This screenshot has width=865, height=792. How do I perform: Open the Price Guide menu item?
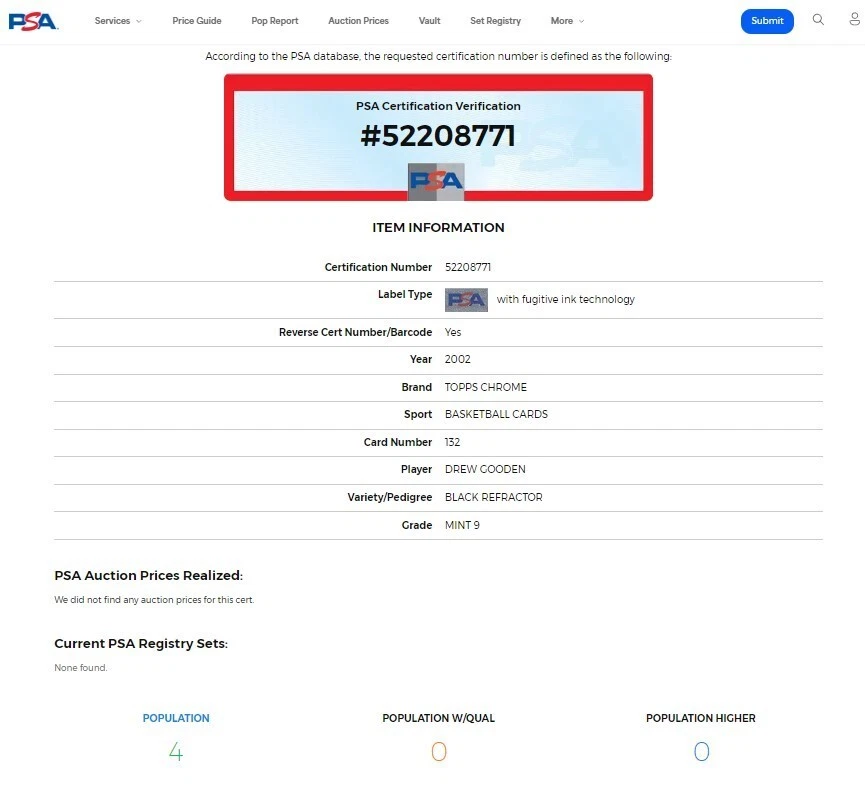tap(197, 21)
